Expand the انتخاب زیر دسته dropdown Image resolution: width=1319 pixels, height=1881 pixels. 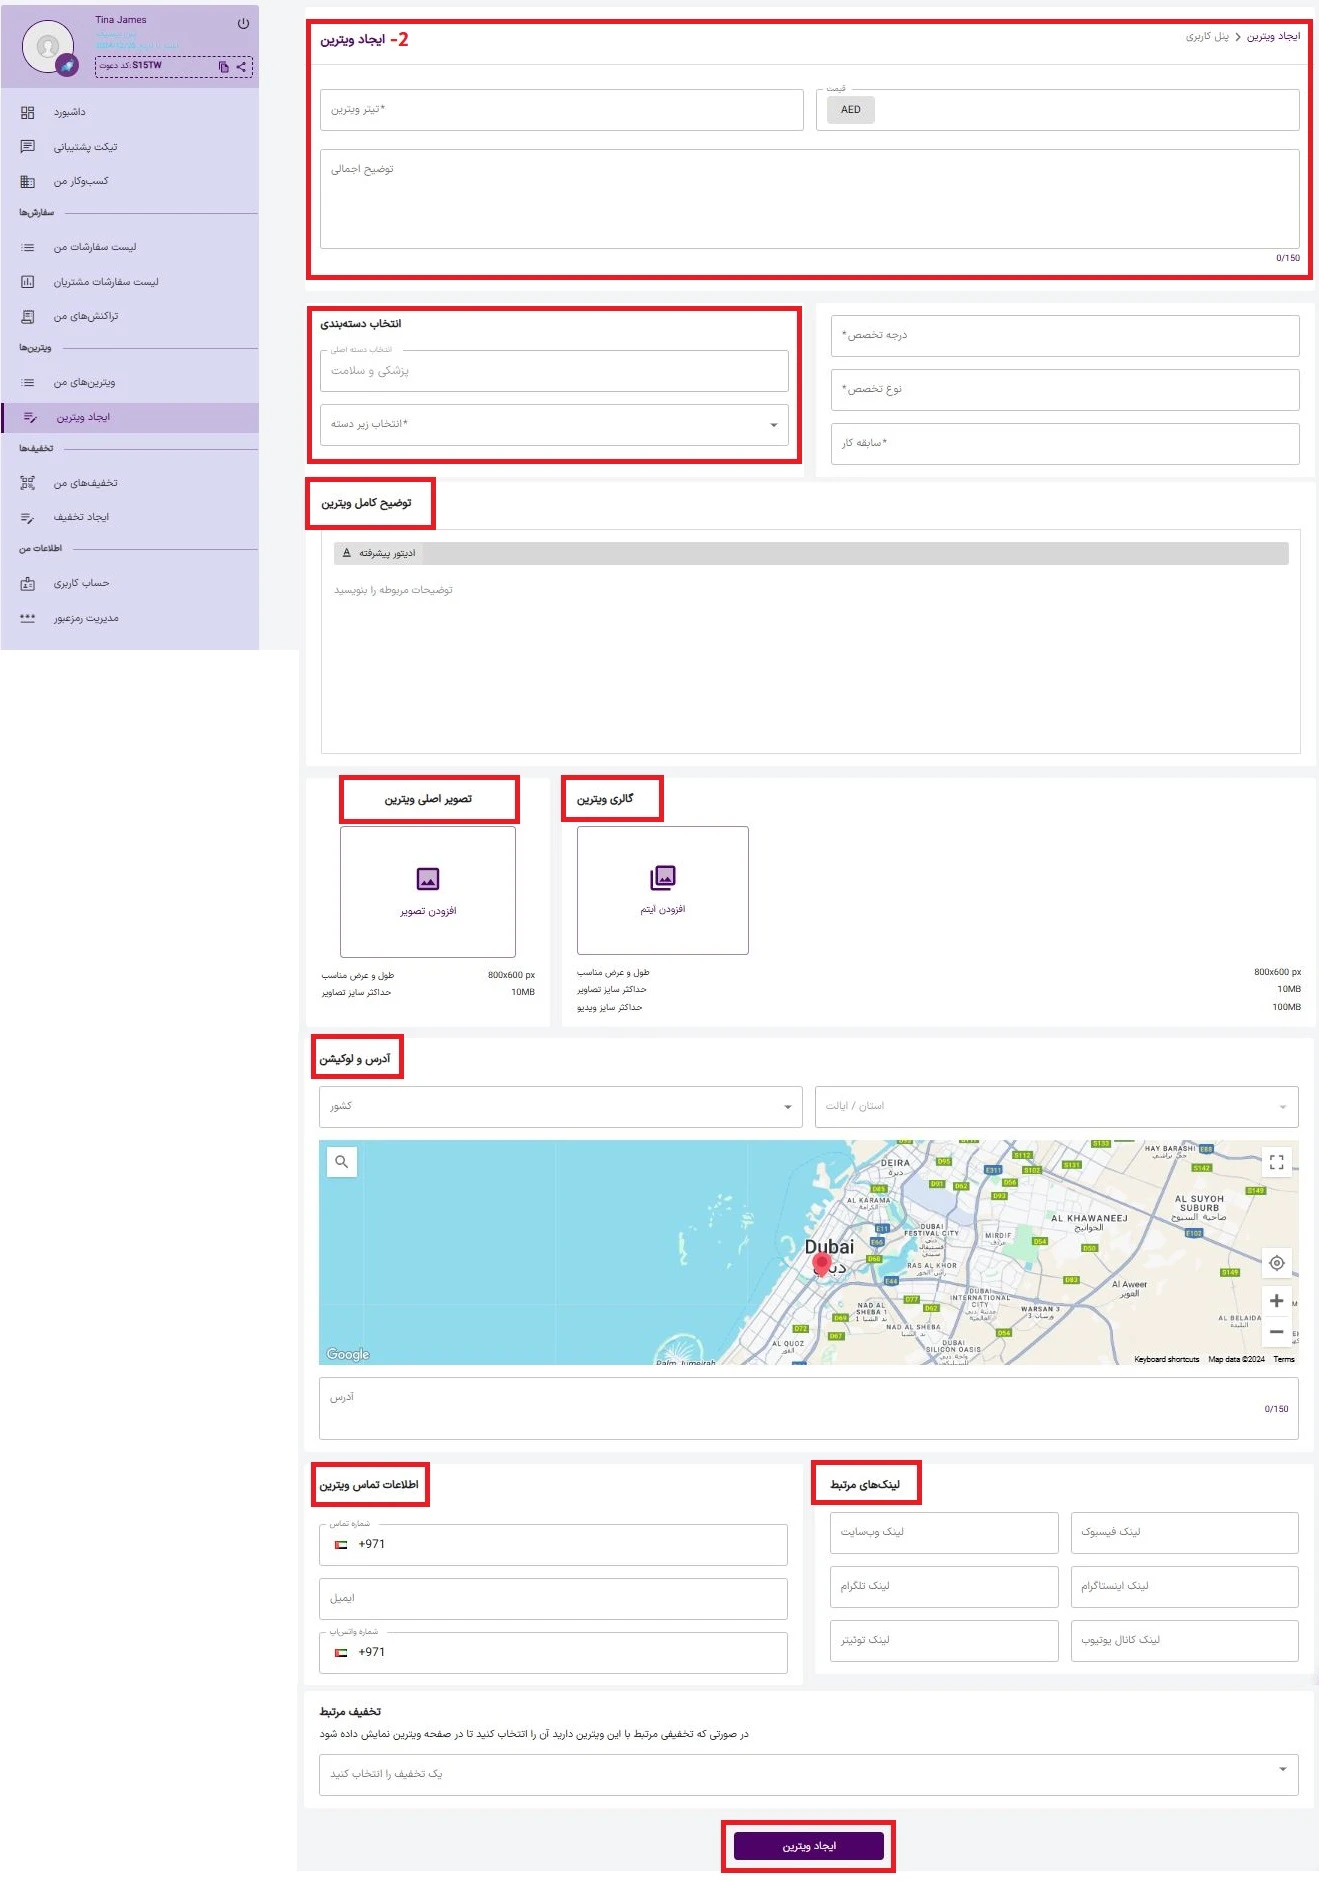tap(554, 425)
